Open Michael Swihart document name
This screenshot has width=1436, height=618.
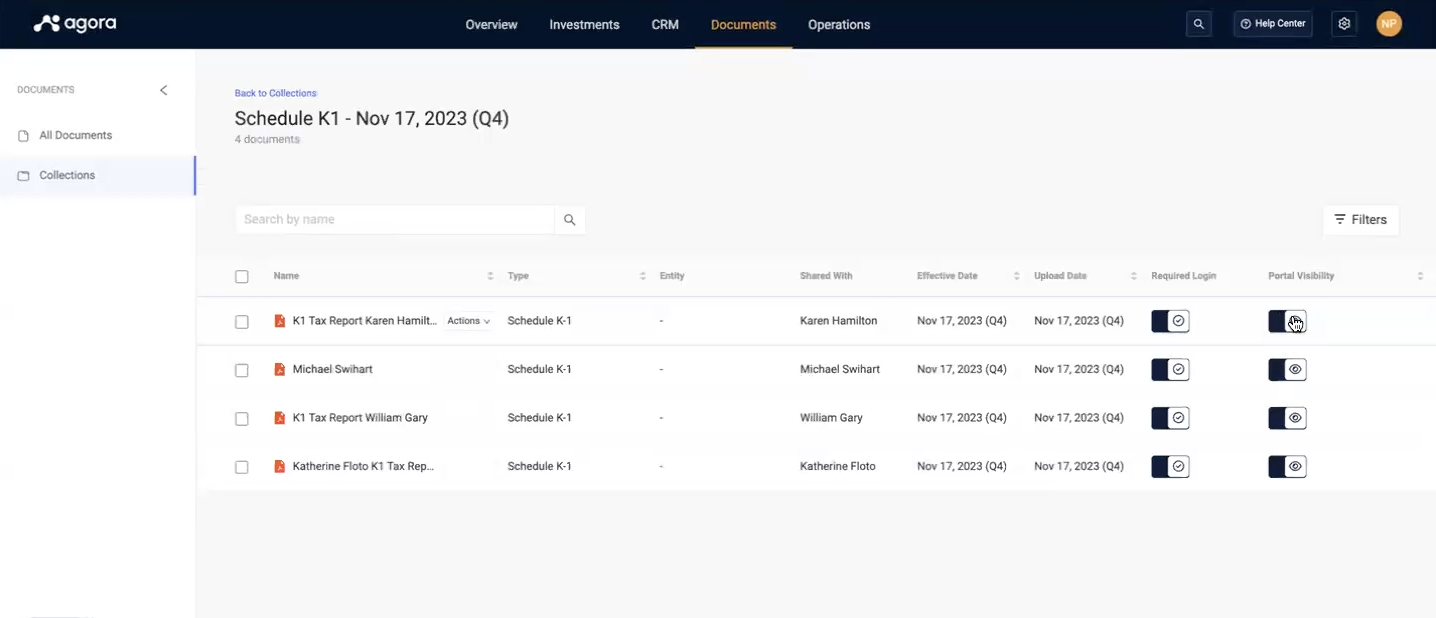pyautogui.click(x=332, y=369)
